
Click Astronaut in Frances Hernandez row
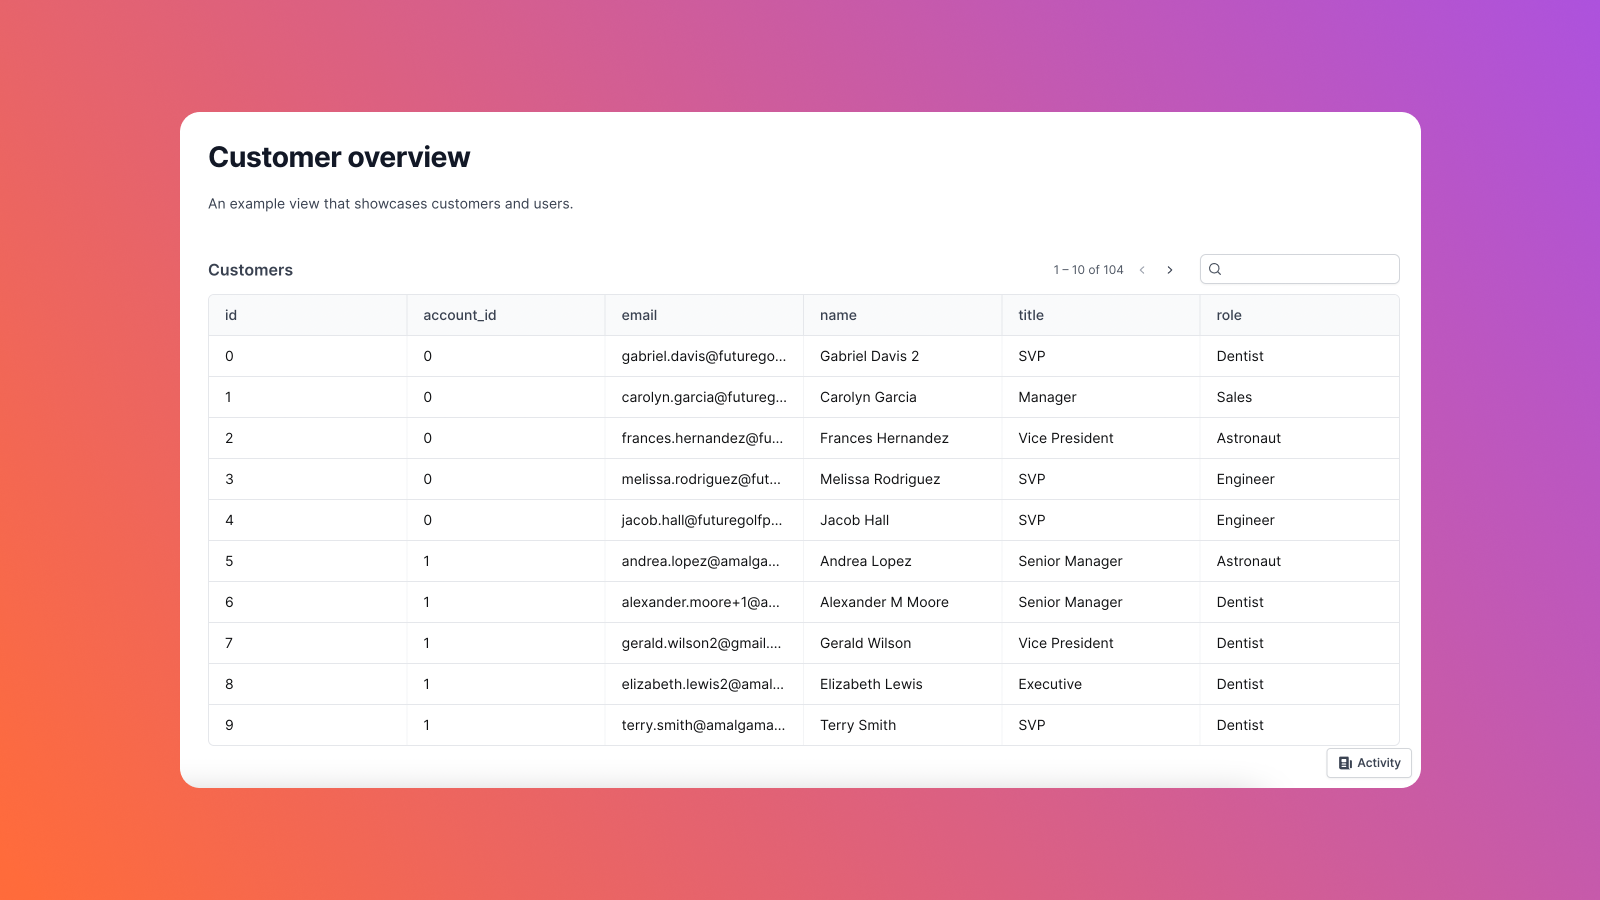click(1248, 438)
